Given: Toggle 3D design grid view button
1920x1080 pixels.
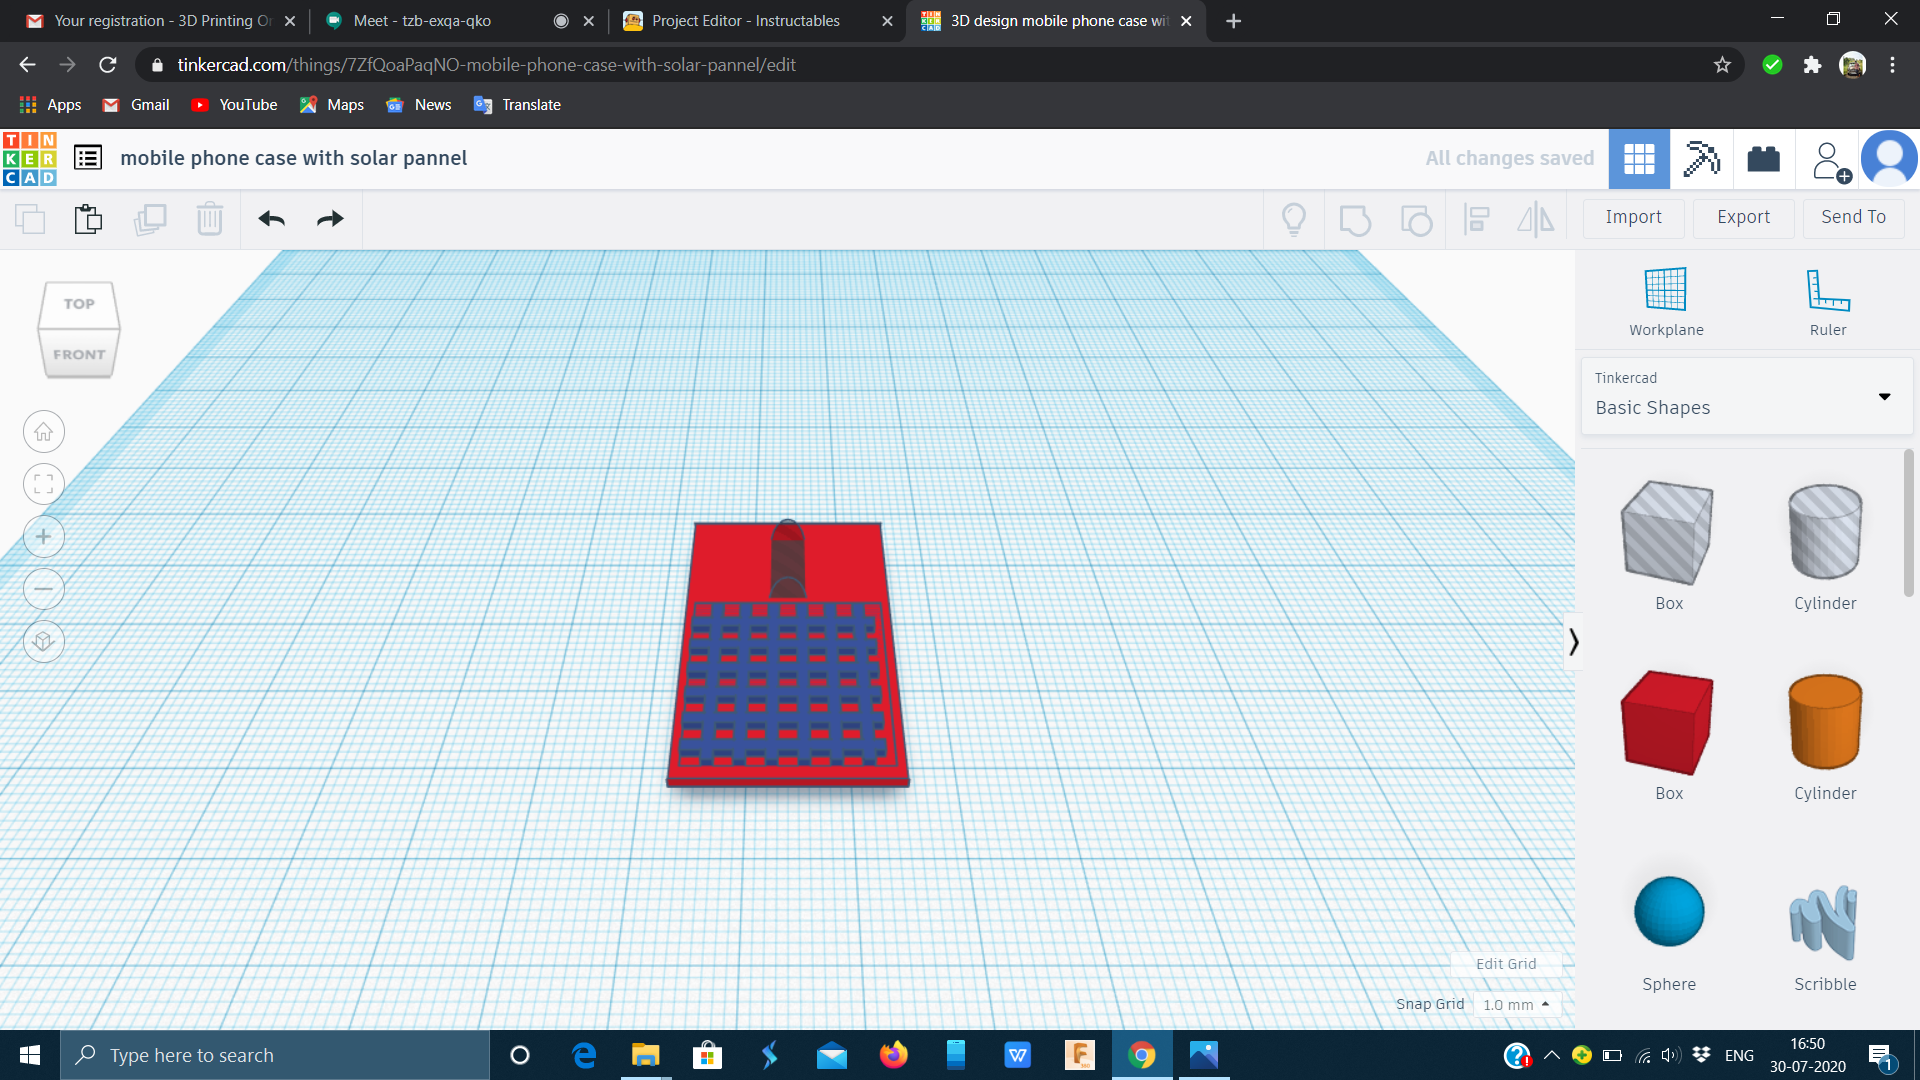Looking at the screenshot, I should tap(1639, 159).
